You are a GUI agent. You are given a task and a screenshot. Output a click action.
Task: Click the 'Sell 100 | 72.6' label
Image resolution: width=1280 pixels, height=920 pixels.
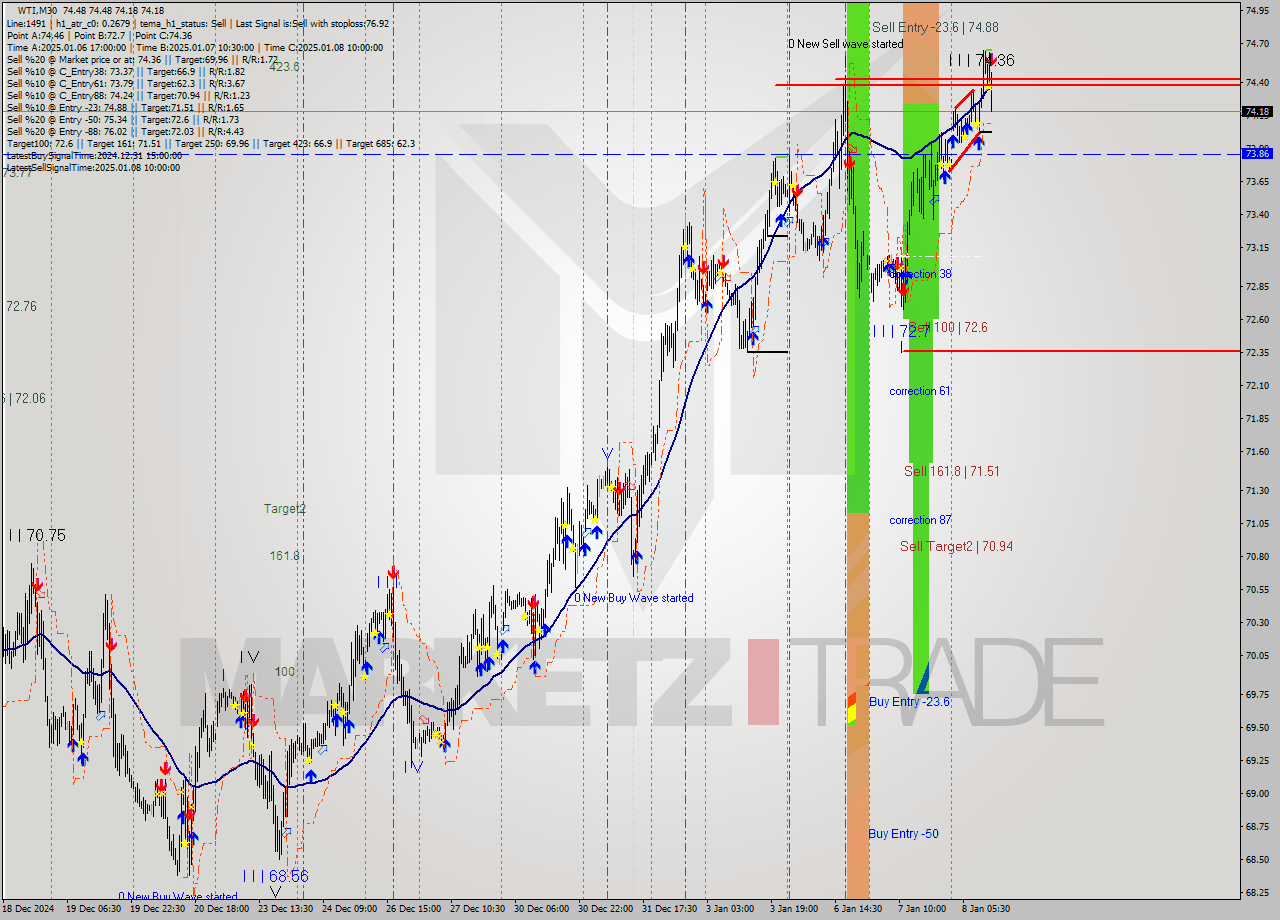click(x=948, y=327)
